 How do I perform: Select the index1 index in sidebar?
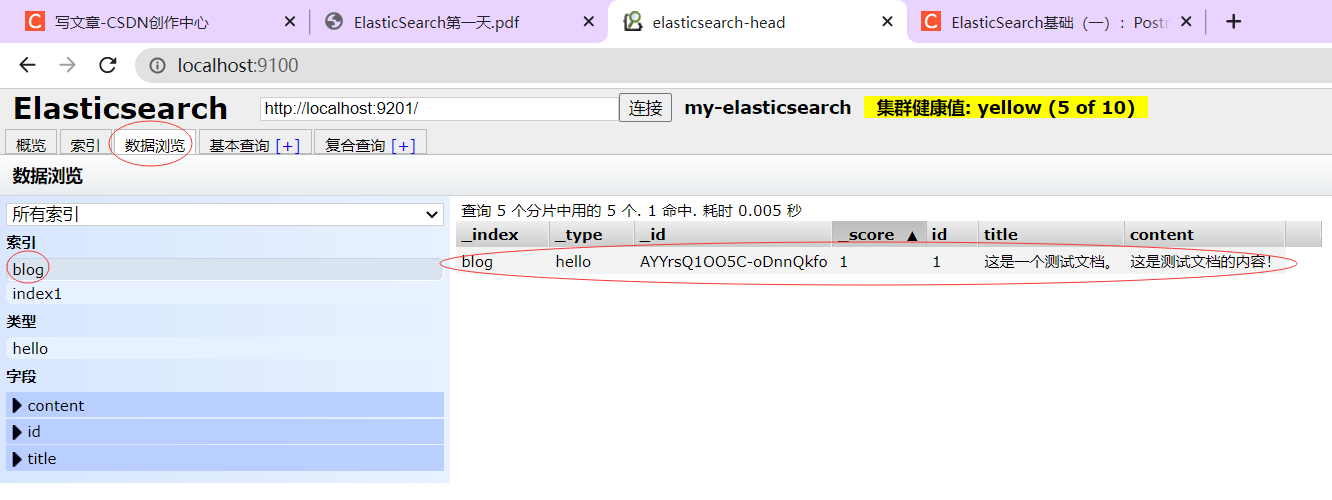(x=225, y=294)
